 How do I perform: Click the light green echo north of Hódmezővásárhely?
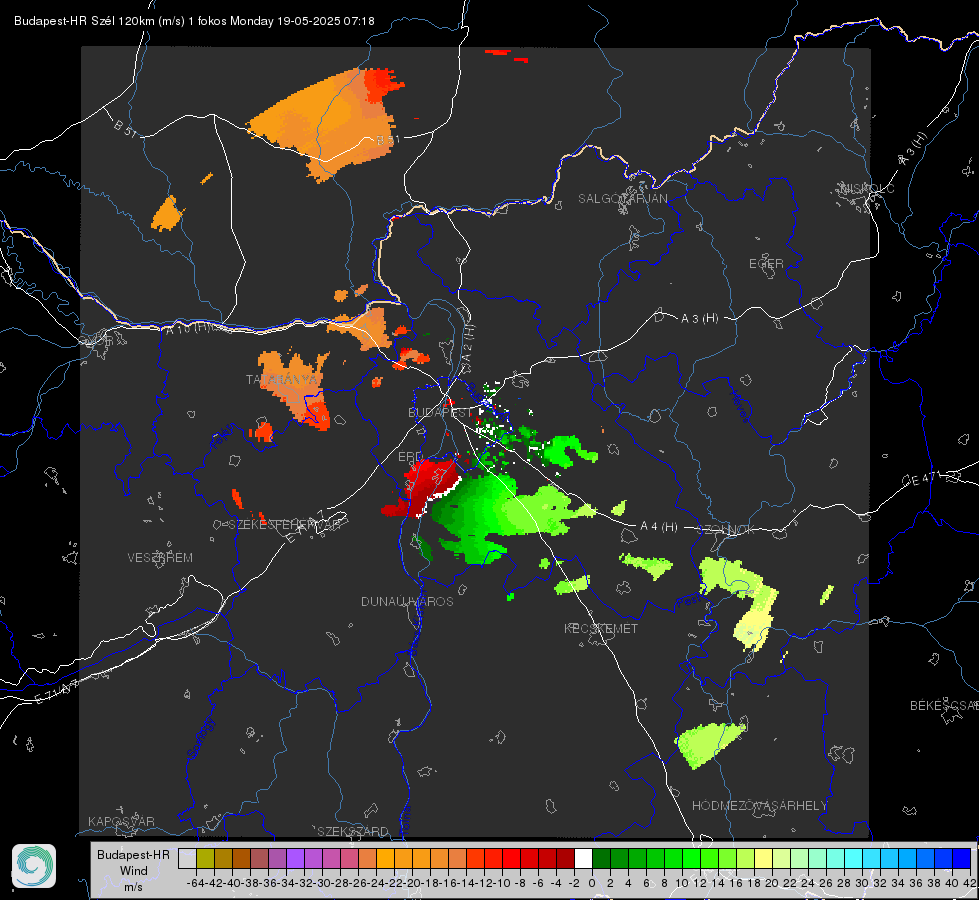click(x=709, y=743)
